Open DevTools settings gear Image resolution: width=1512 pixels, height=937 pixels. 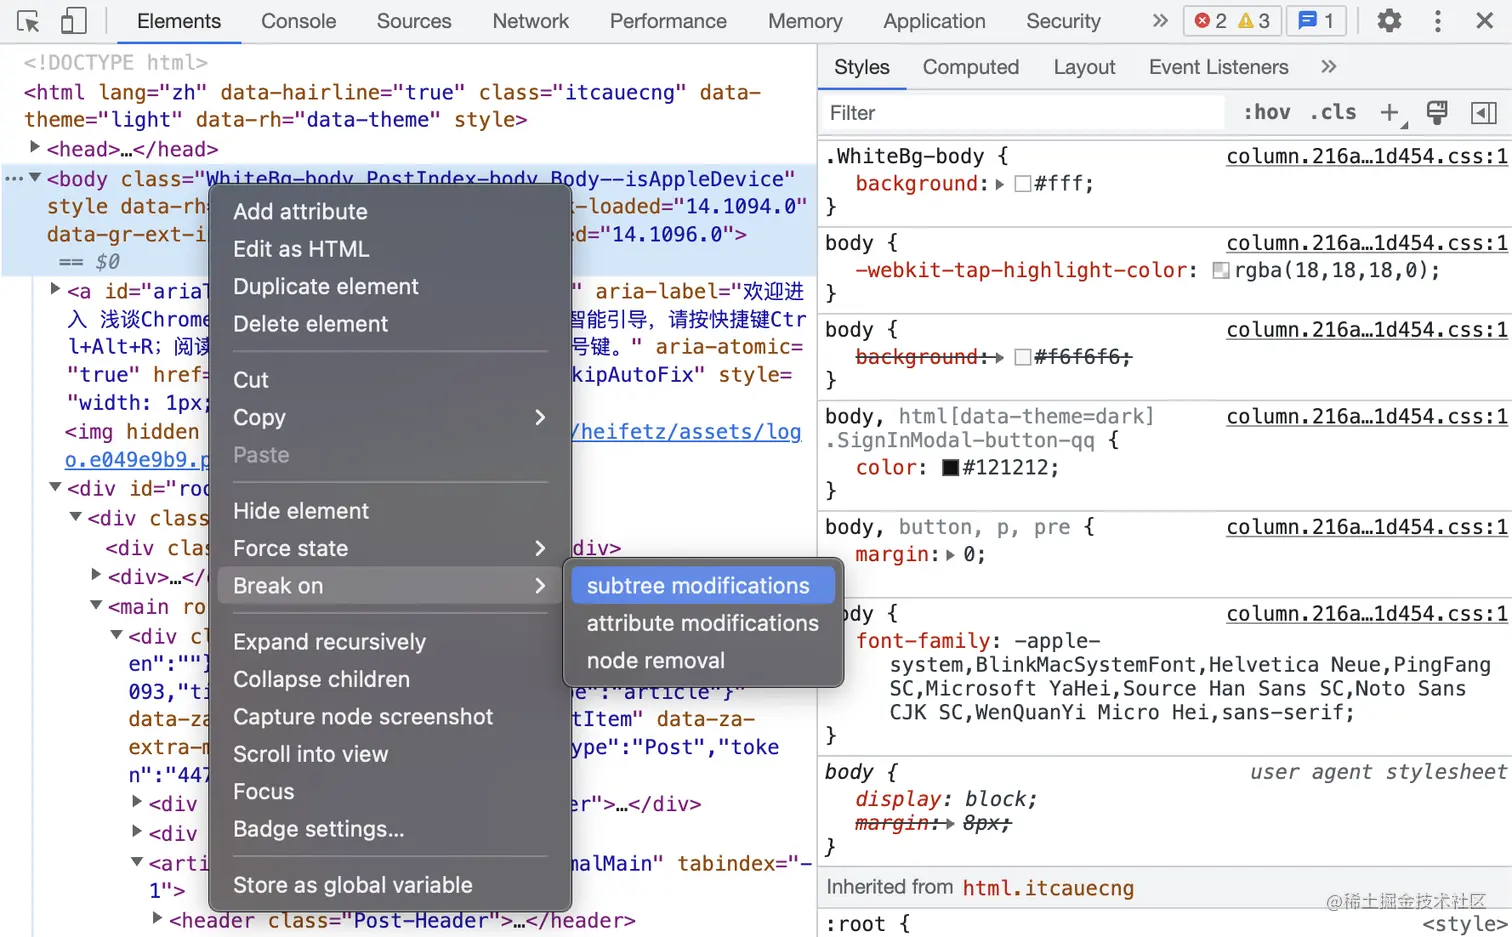pyautogui.click(x=1389, y=21)
